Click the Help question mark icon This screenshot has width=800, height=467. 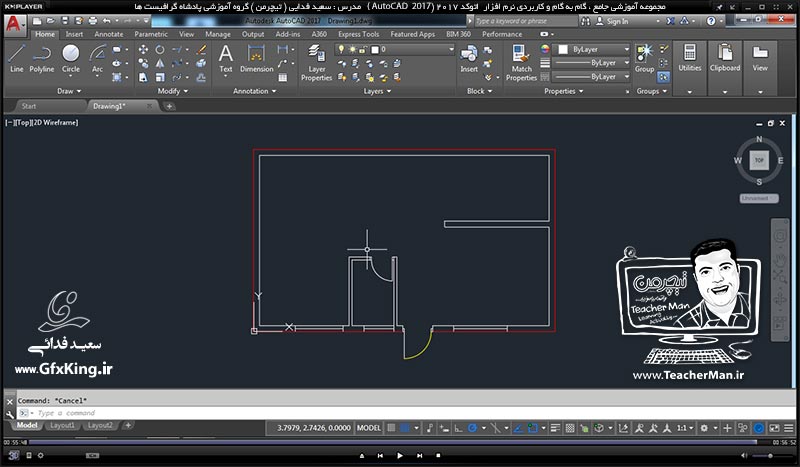(x=711, y=21)
